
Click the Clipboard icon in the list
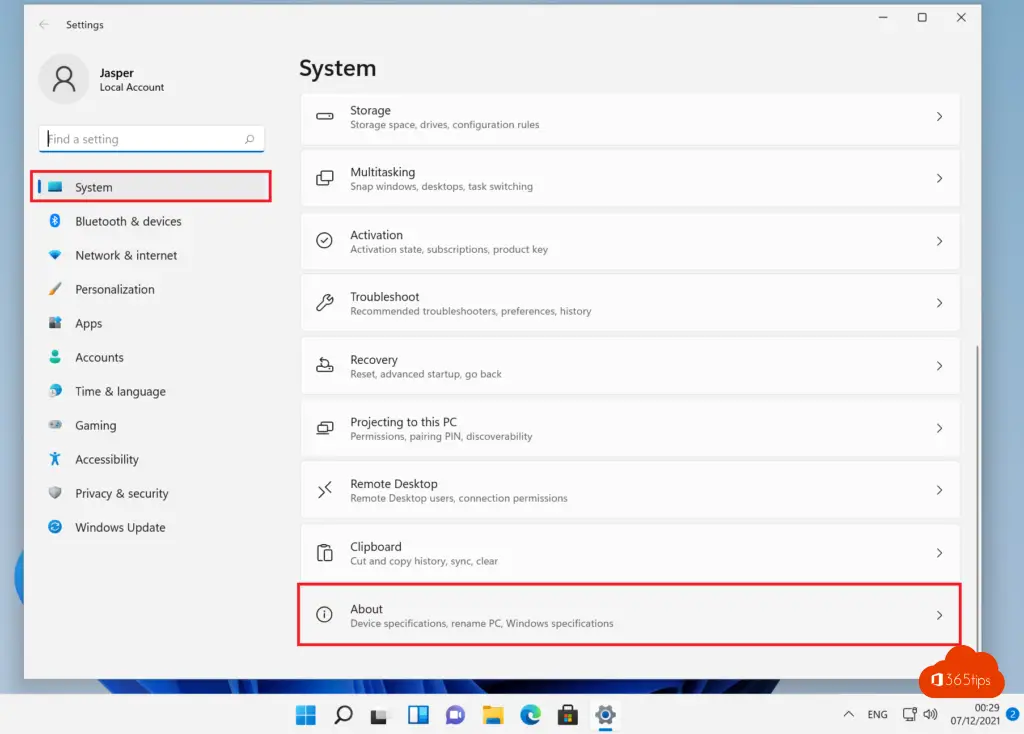(x=324, y=553)
